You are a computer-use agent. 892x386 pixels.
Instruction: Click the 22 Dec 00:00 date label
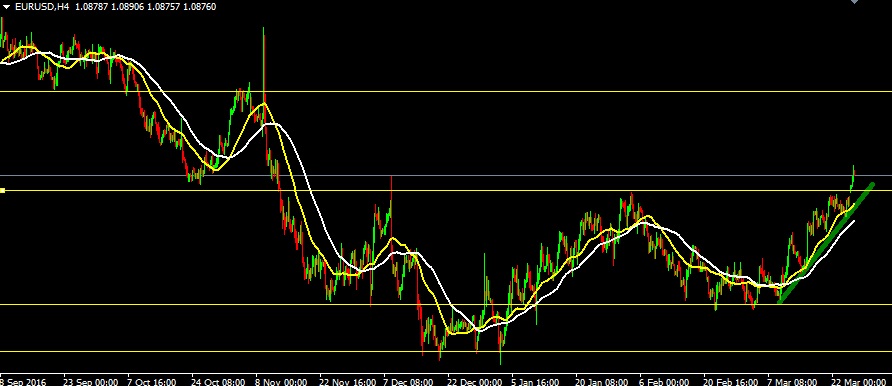[474, 381]
